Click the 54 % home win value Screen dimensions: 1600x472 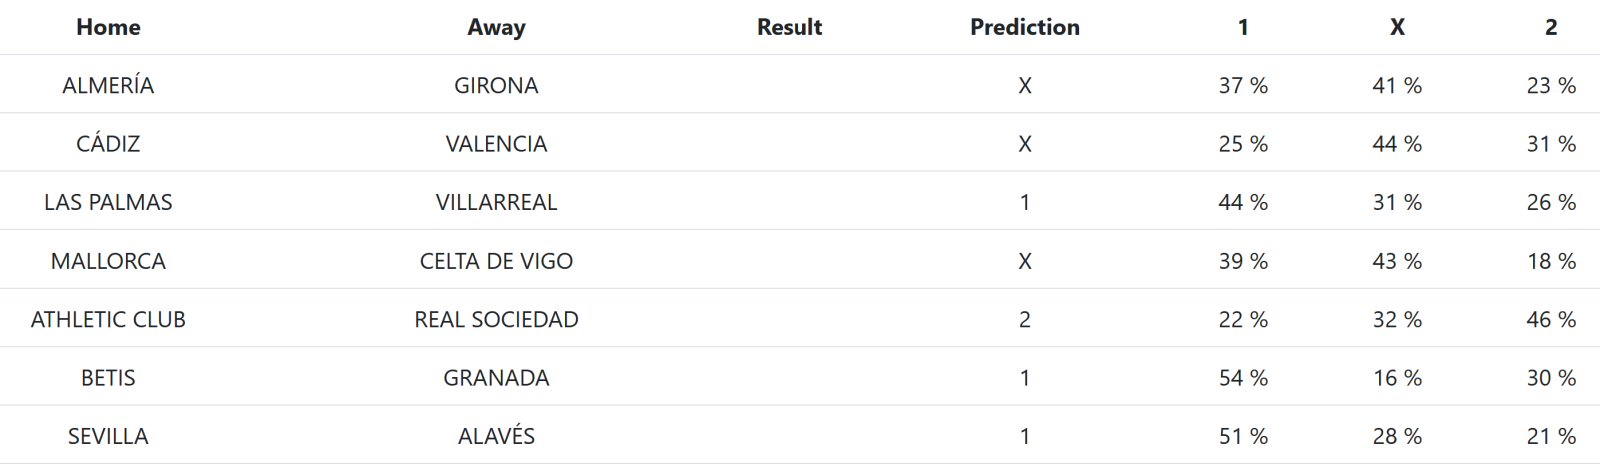click(1243, 378)
